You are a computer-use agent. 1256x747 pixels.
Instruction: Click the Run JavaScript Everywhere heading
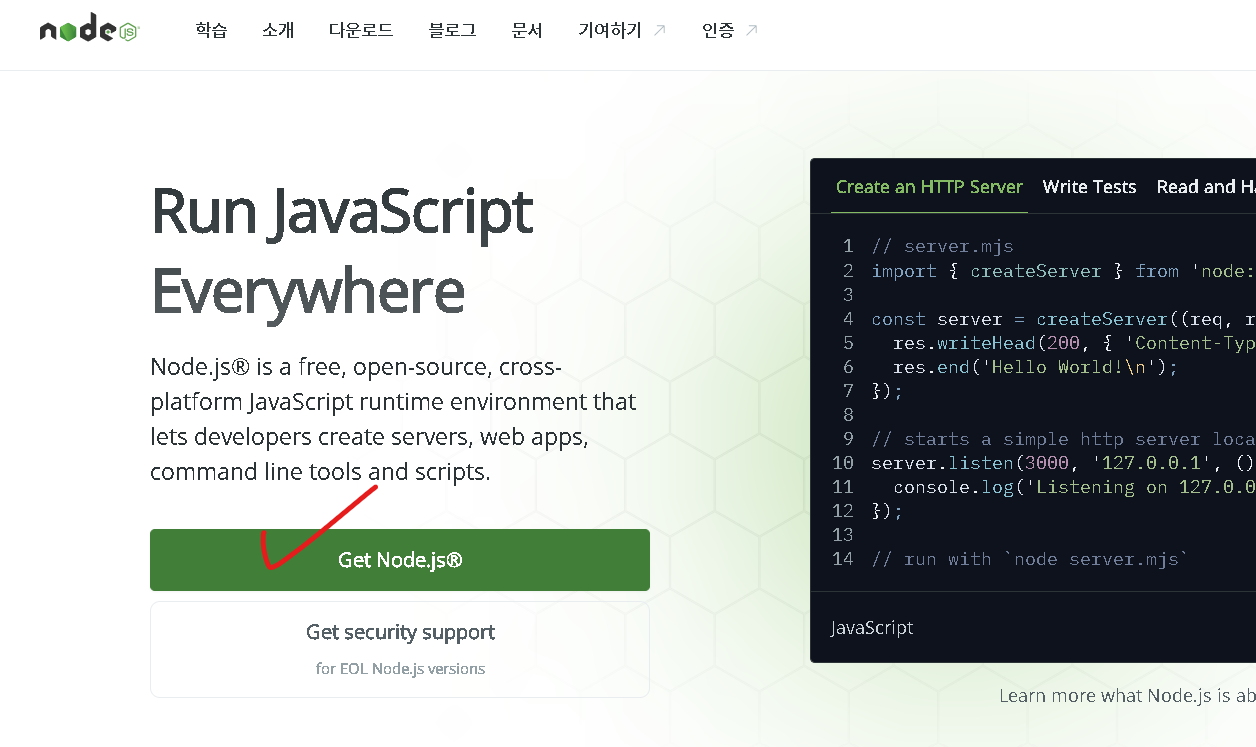click(x=342, y=251)
